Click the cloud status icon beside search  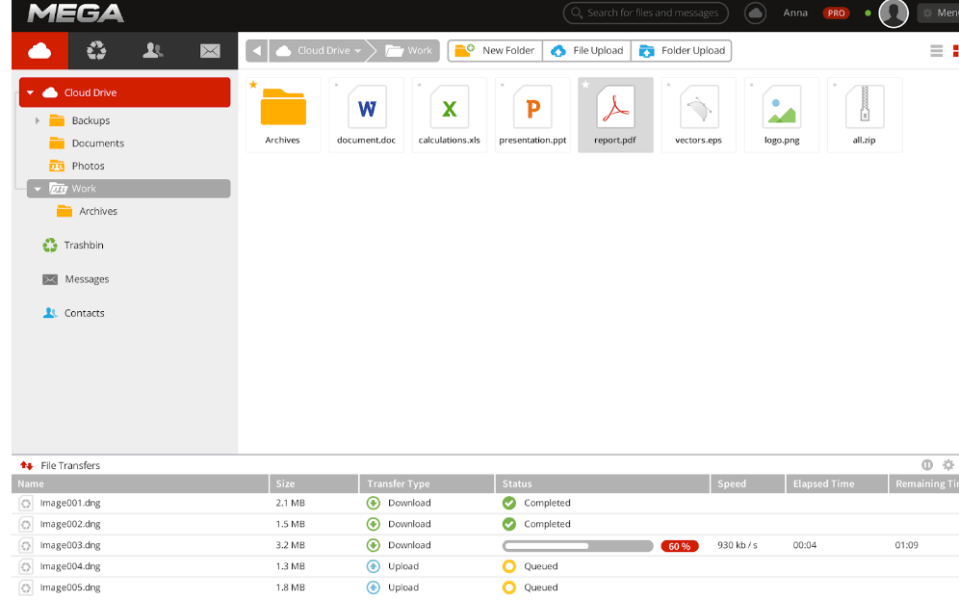point(756,13)
